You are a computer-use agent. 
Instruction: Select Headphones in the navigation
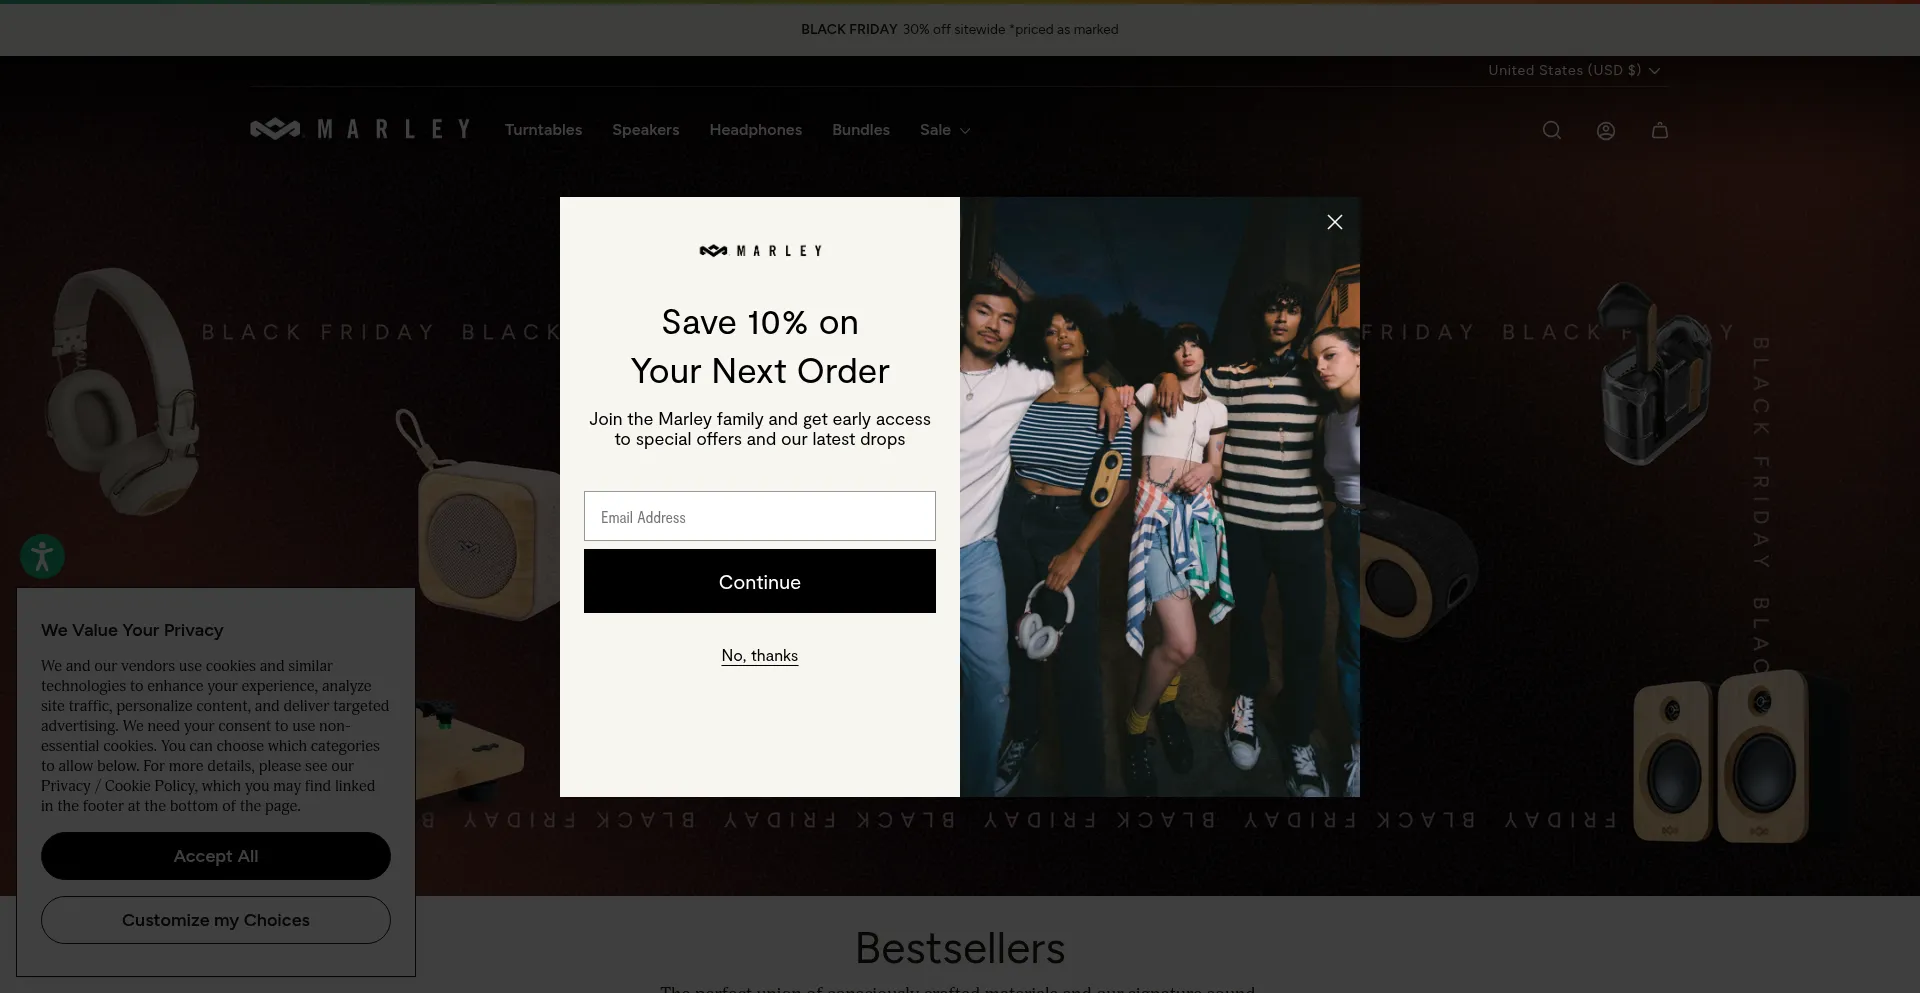[756, 130]
